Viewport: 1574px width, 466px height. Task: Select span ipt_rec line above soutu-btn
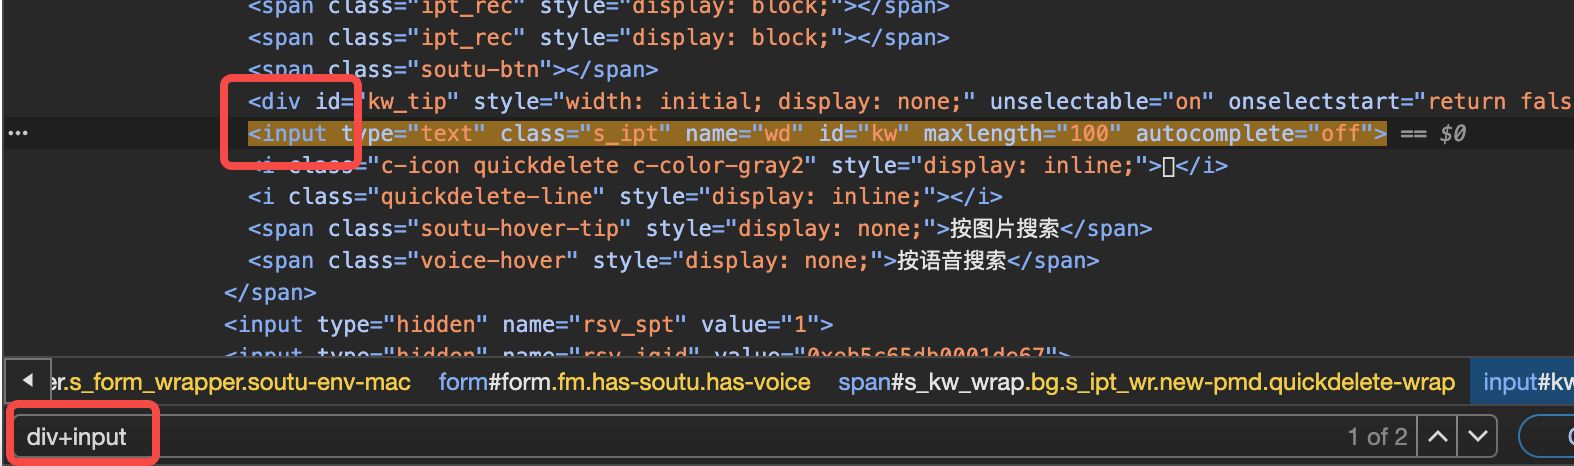pyautogui.click(x=599, y=37)
